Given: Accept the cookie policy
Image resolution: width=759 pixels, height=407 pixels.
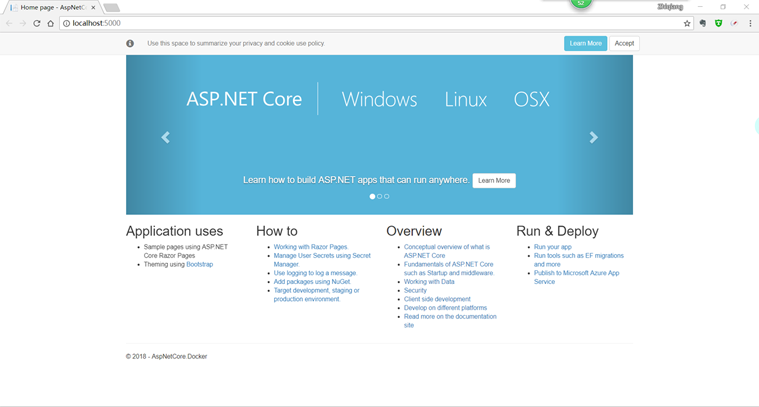Looking at the screenshot, I should (624, 44).
